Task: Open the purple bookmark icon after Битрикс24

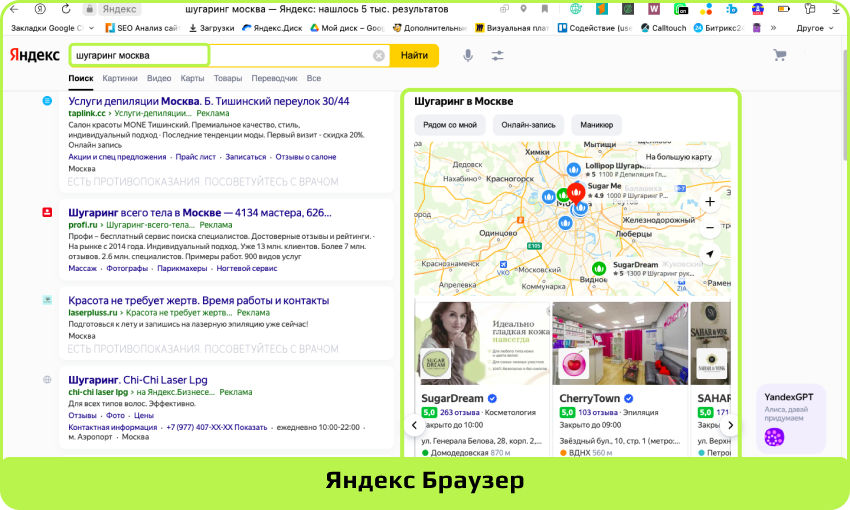Action: click(757, 28)
